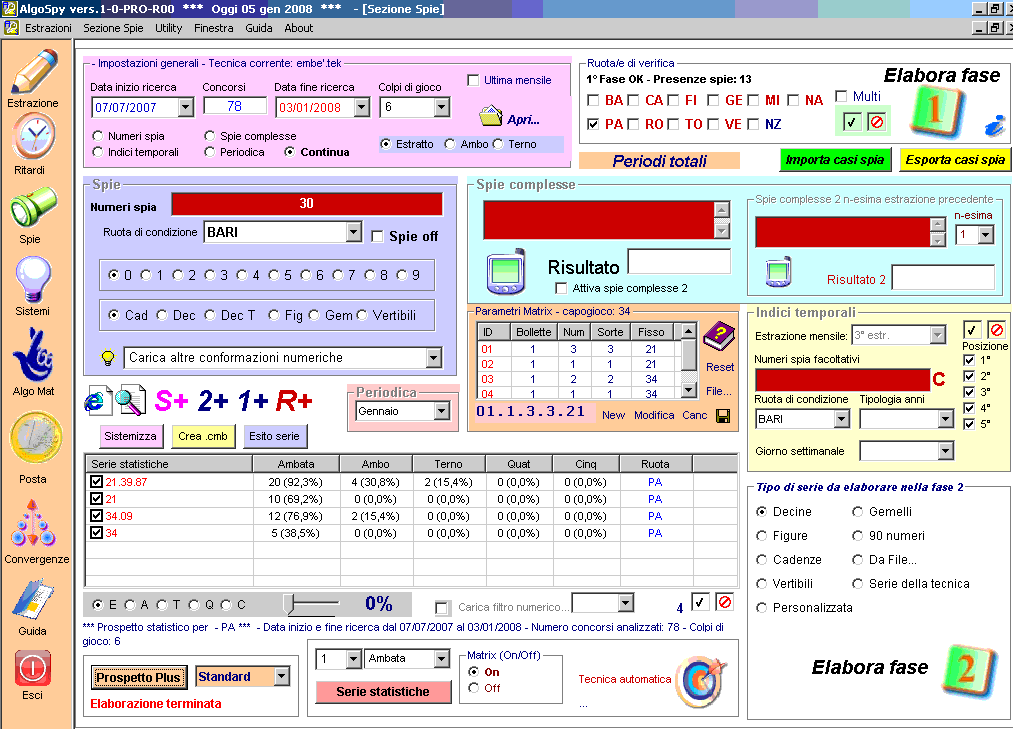Select the Numeri spia radio button
The height and width of the screenshot is (729, 1013).
98,136
